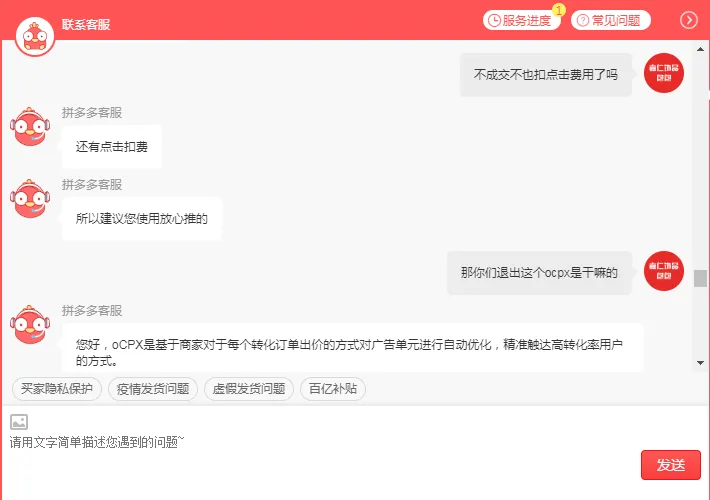710x500 pixels.
Task: Select the 买家隐私保护 quick topic
Action: [x=57, y=389]
